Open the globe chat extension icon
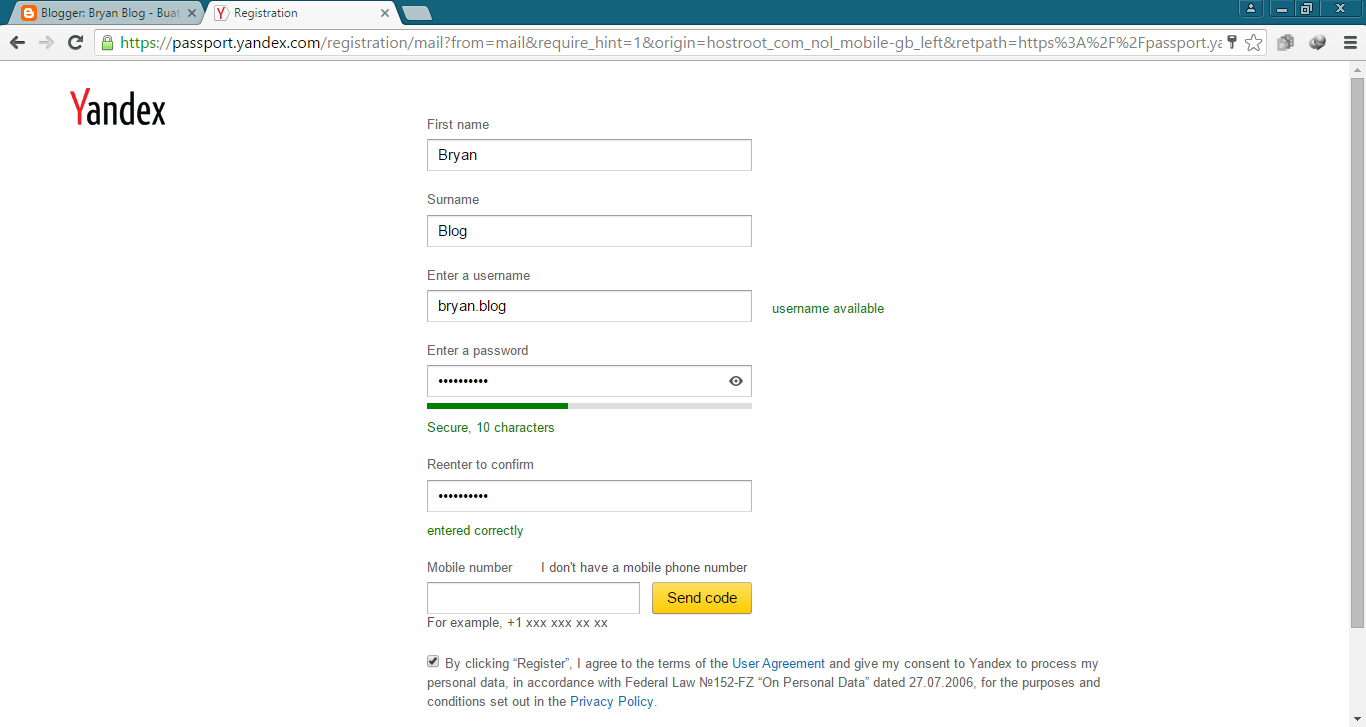The image size is (1366, 727). click(x=1318, y=43)
